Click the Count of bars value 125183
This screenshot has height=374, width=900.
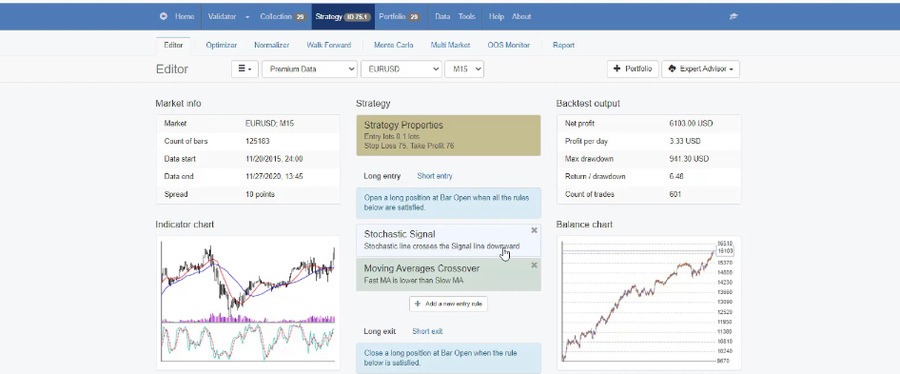257,141
